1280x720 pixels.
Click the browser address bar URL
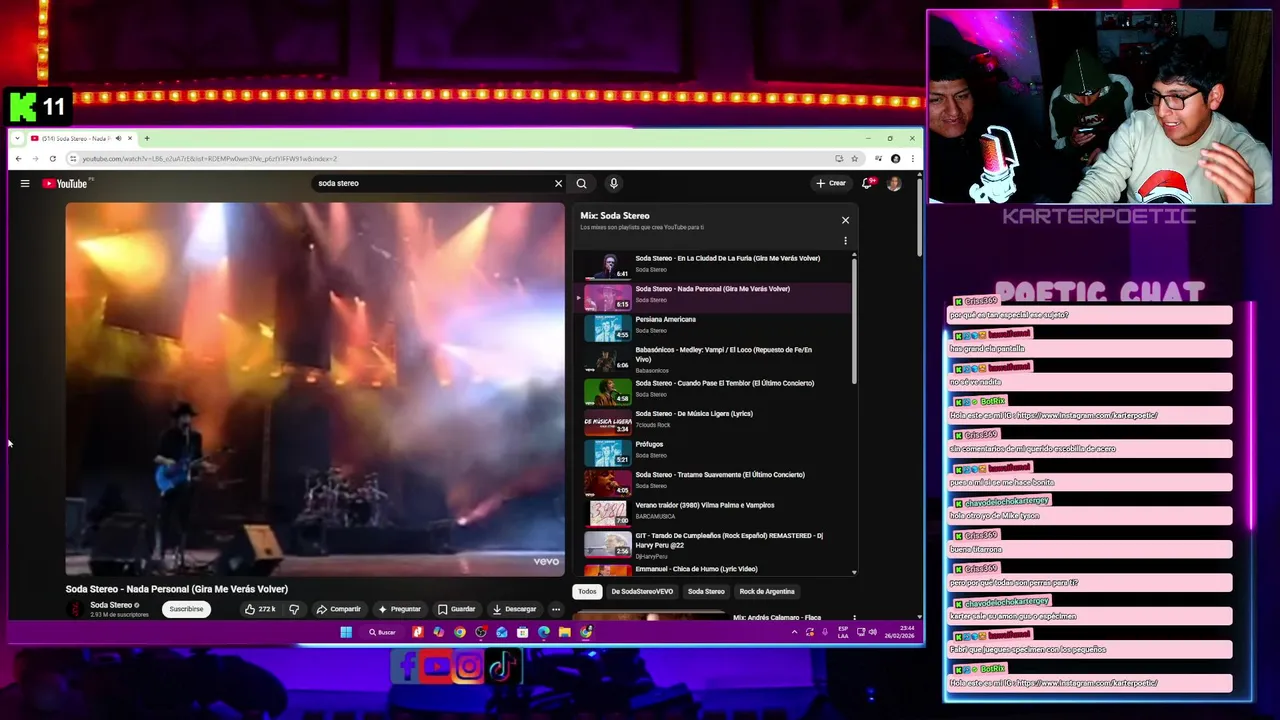[210, 158]
